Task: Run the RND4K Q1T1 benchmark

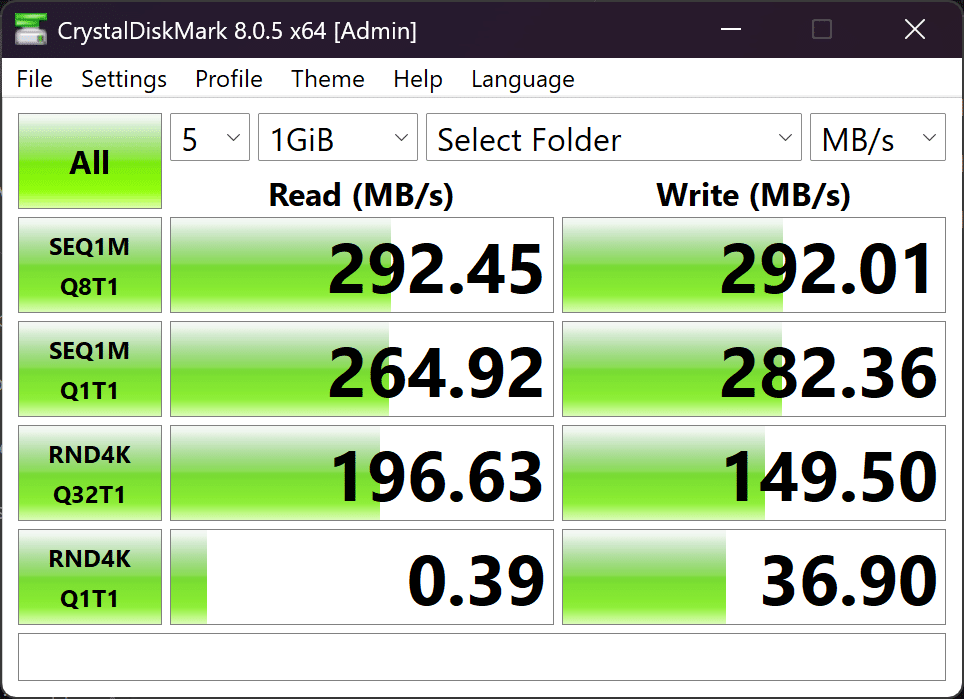Action: point(90,577)
